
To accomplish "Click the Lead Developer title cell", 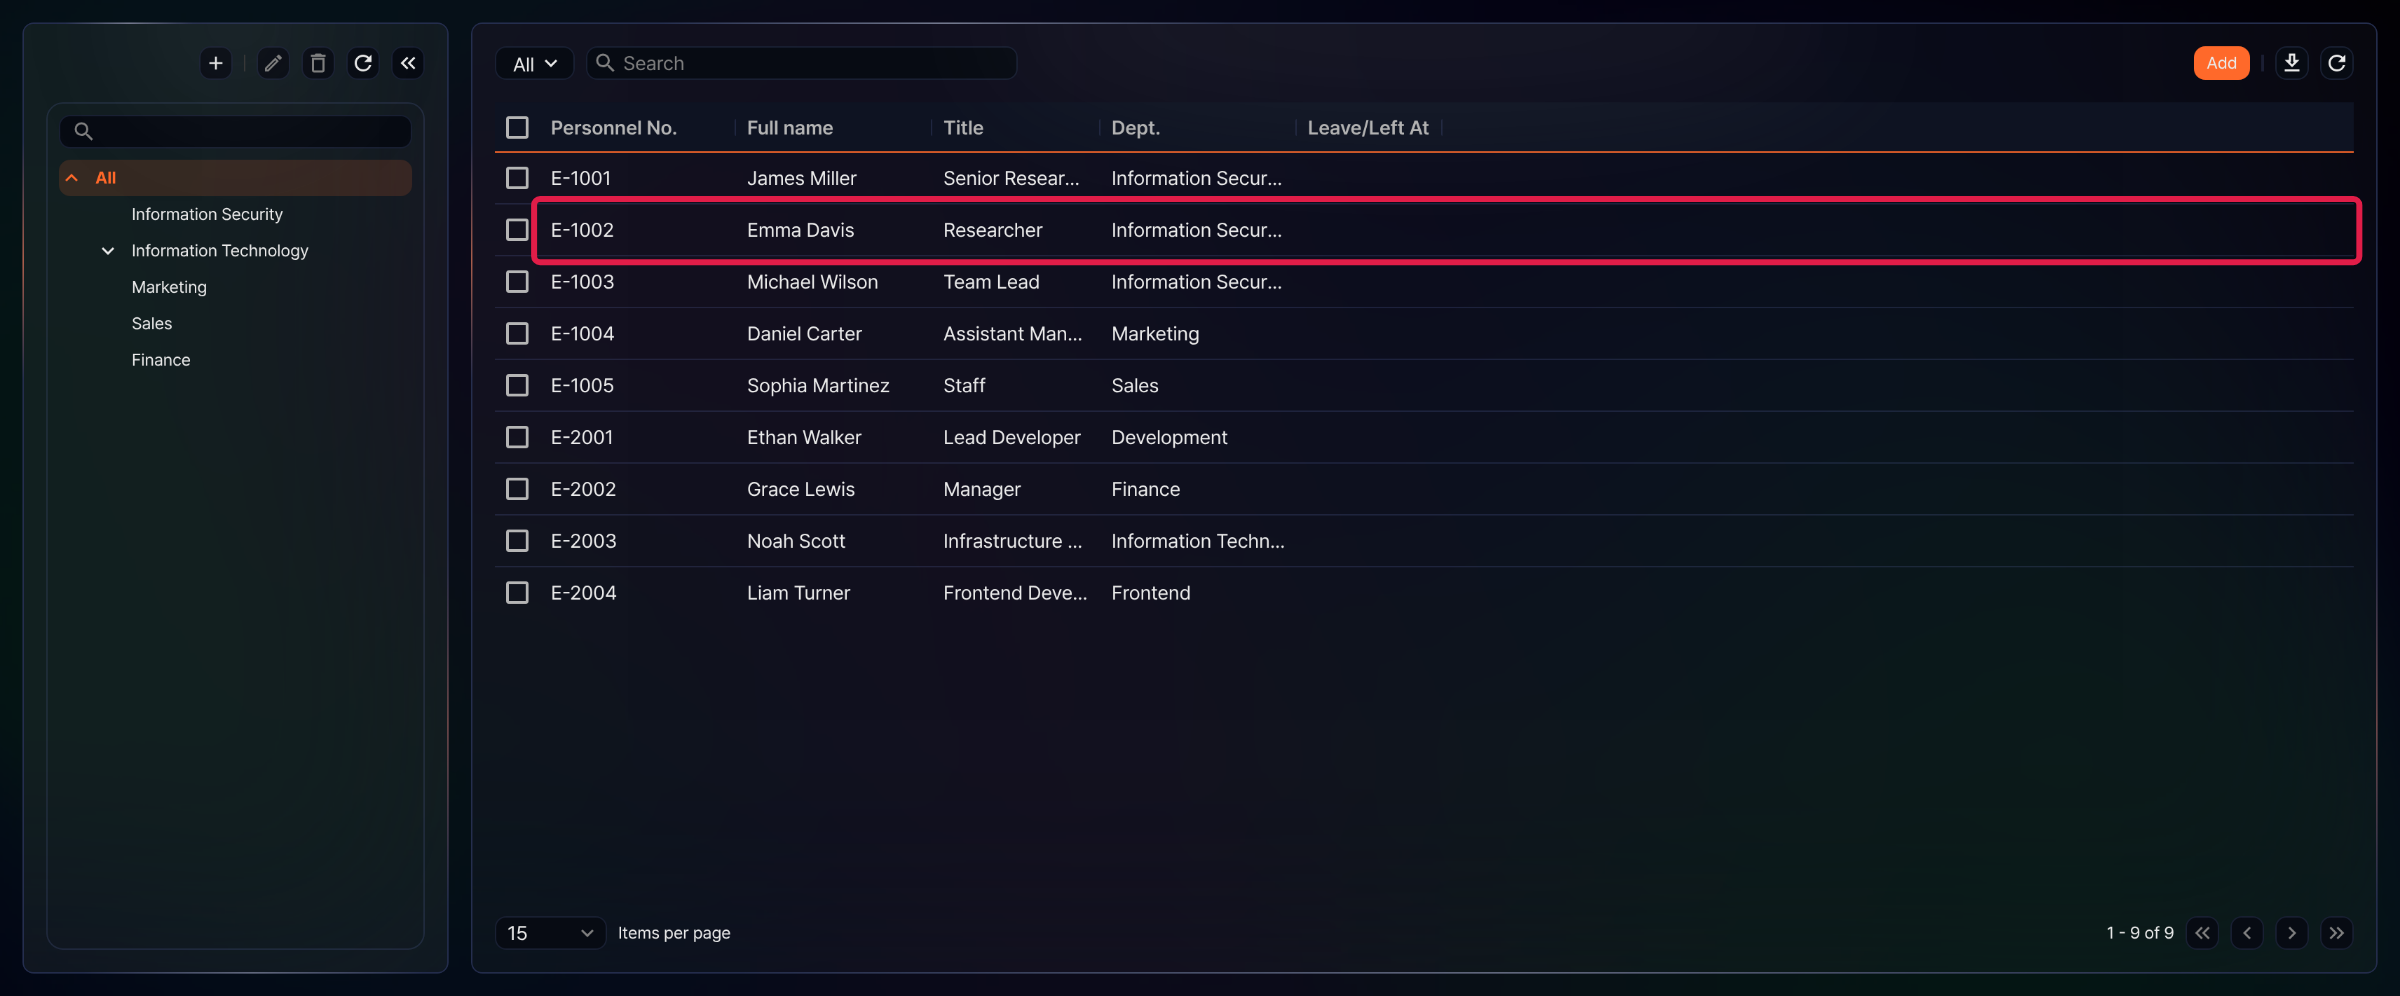I will [1012, 438].
